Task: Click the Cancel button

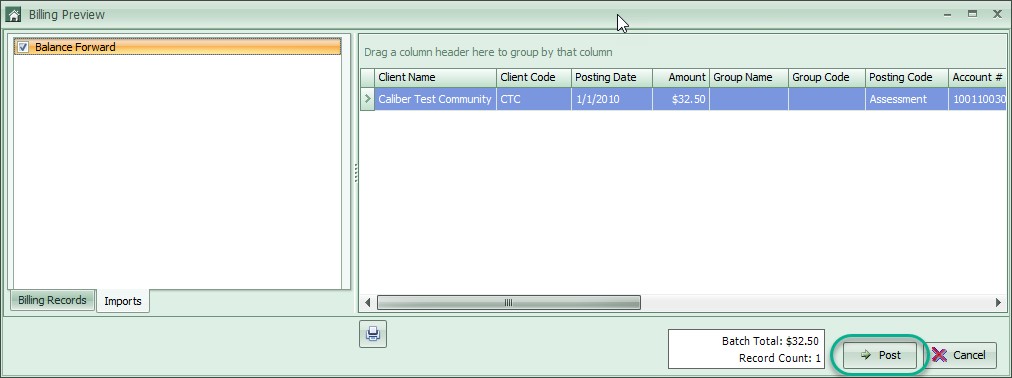Action: point(960,355)
